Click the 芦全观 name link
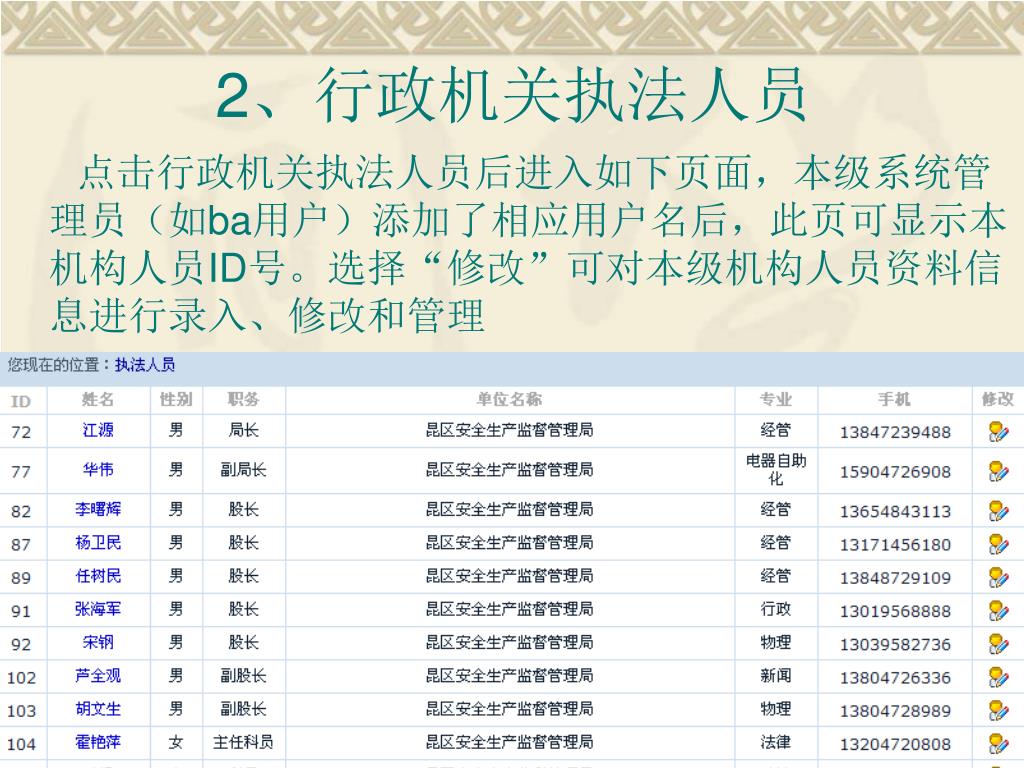 (x=98, y=676)
